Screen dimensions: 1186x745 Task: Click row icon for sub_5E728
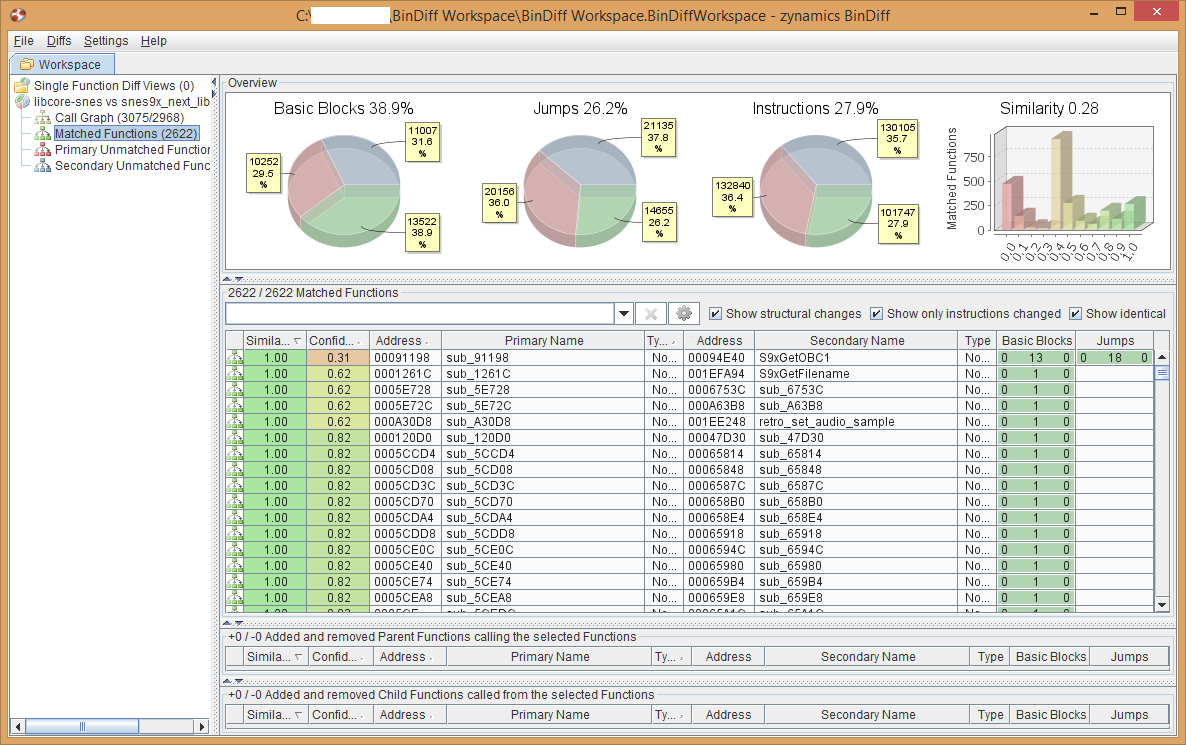coord(234,390)
